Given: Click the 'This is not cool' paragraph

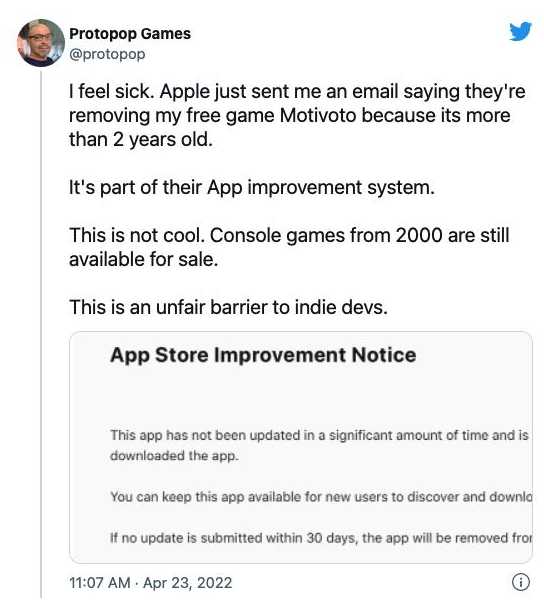Looking at the screenshot, I should (x=289, y=247).
